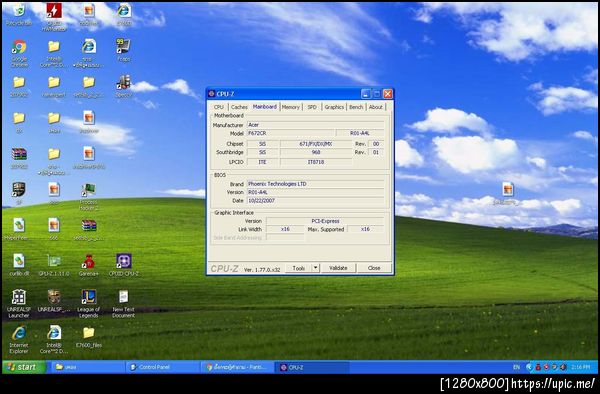The image size is (600, 394).
Task: Open the SPD tab
Action: pyautogui.click(x=312, y=107)
